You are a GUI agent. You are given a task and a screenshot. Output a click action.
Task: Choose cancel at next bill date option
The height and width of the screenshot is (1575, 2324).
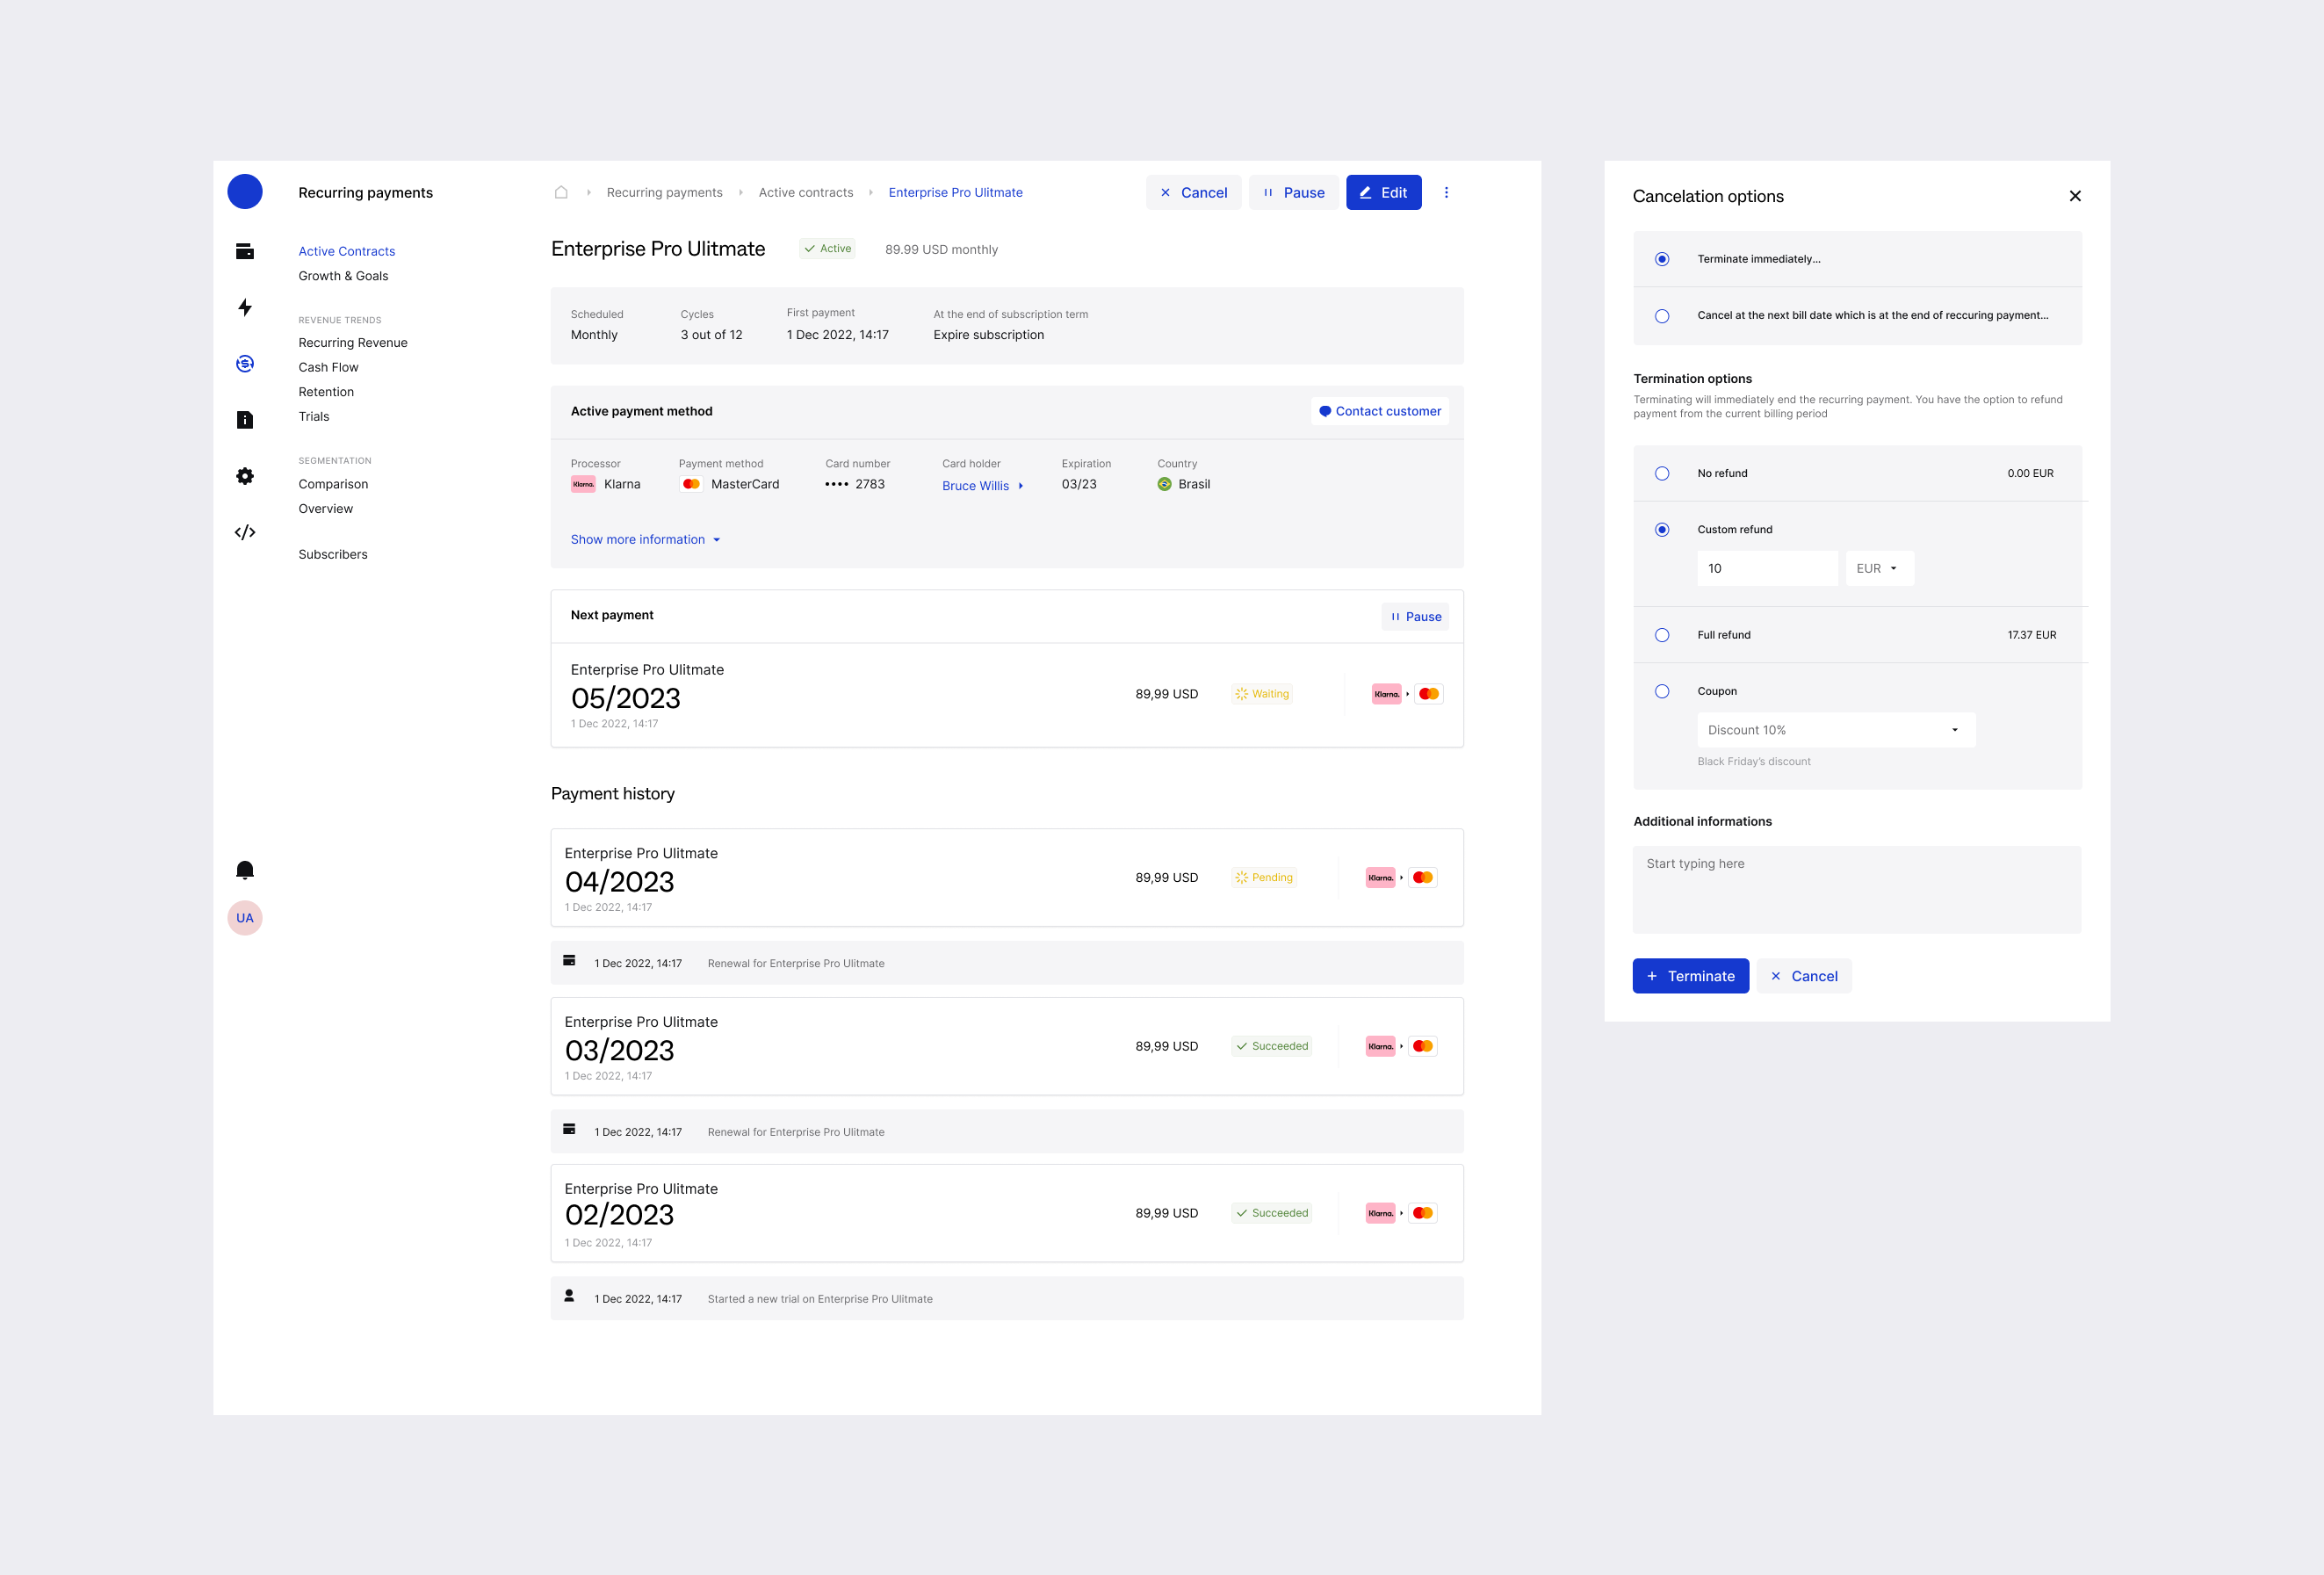pyautogui.click(x=1661, y=315)
